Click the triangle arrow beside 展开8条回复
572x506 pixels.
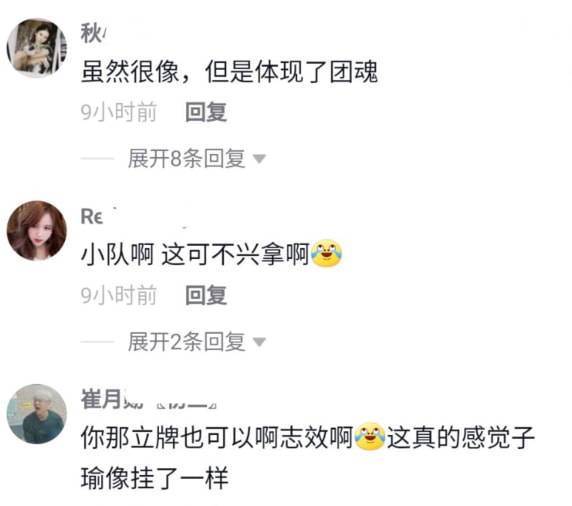coord(259,159)
